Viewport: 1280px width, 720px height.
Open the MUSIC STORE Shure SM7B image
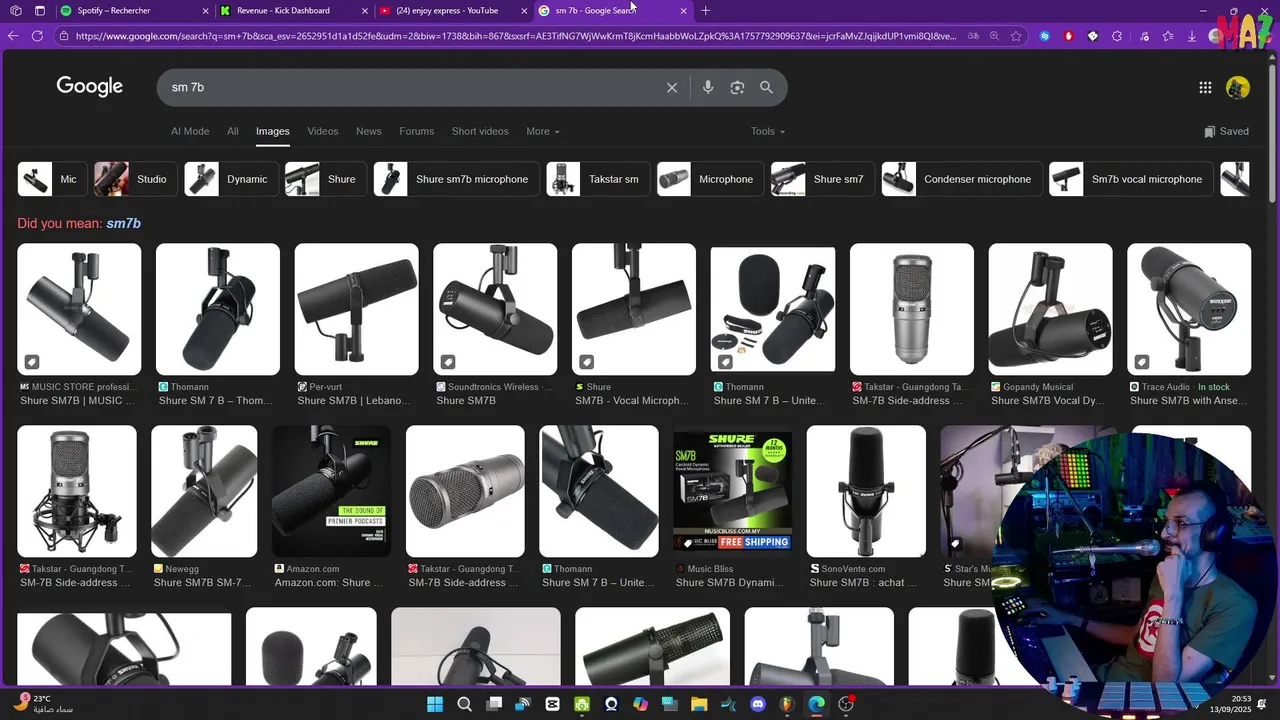click(79, 309)
